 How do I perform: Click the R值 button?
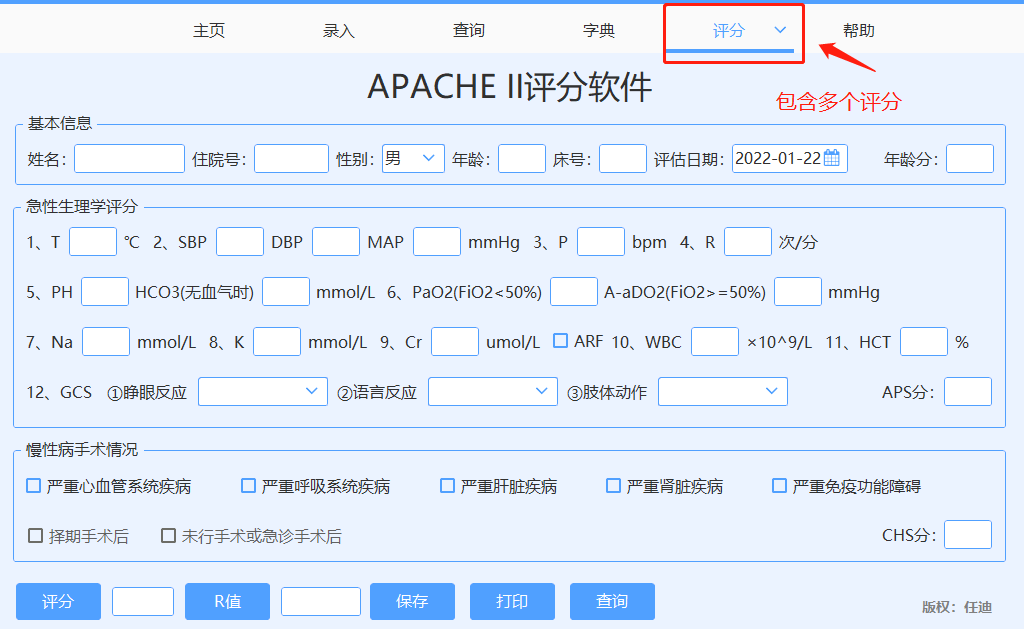[x=227, y=601]
